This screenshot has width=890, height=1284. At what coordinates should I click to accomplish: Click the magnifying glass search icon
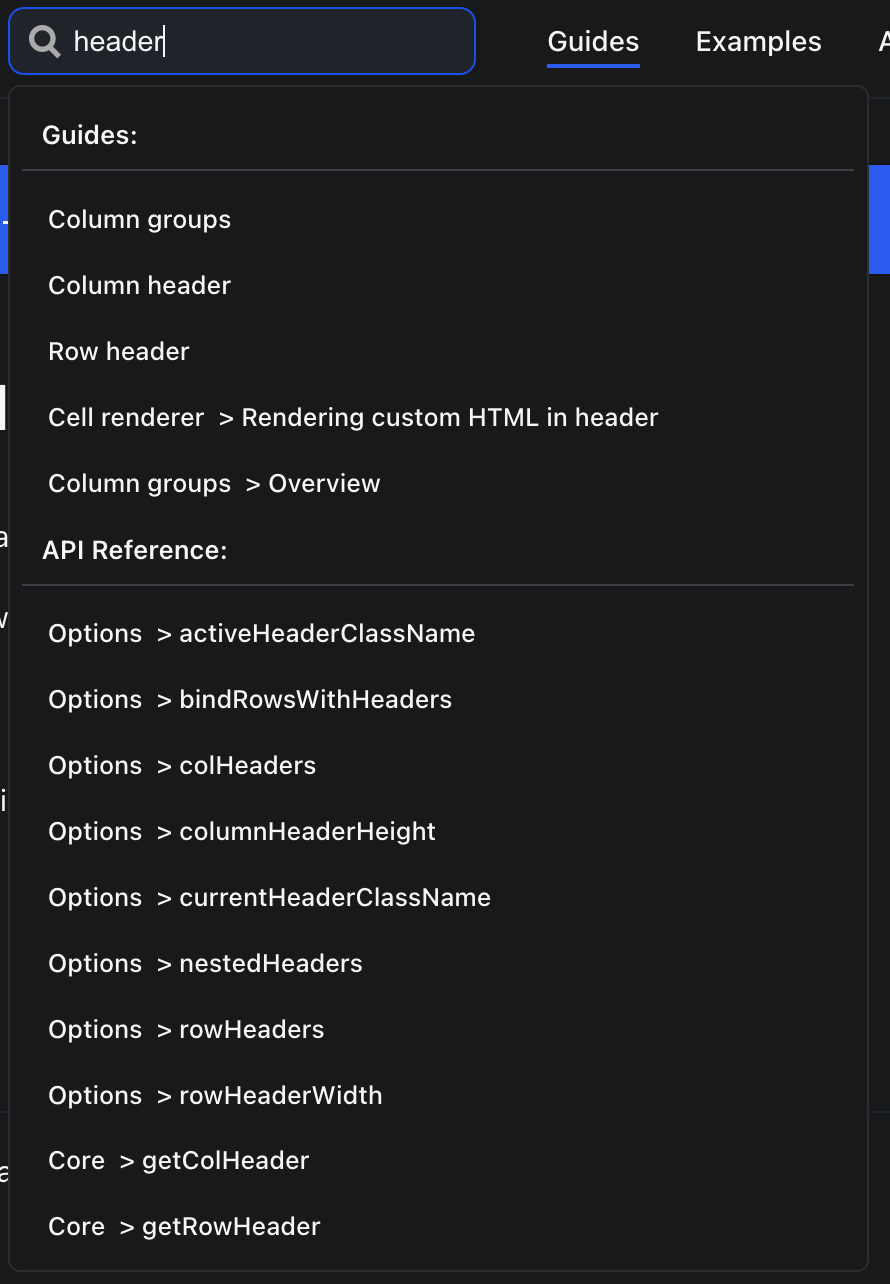coord(44,42)
